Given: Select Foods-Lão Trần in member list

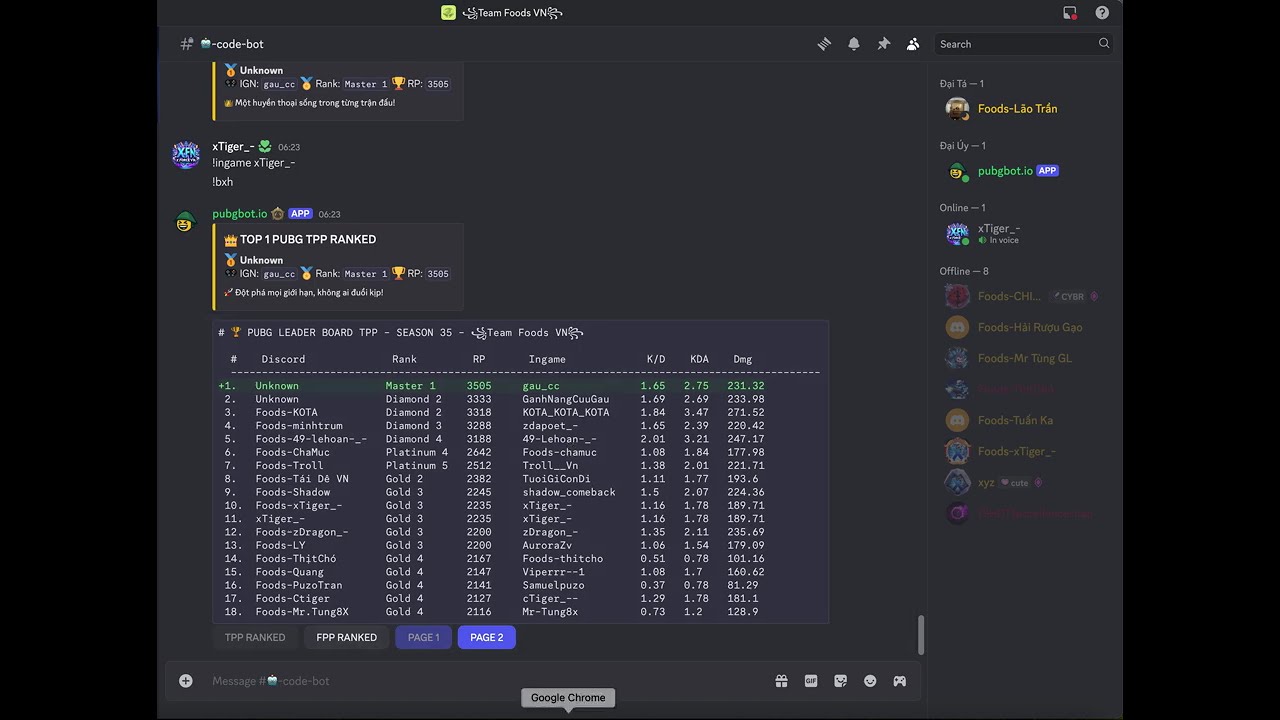Looking at the screenshot, I should [x=1017, y=109].
